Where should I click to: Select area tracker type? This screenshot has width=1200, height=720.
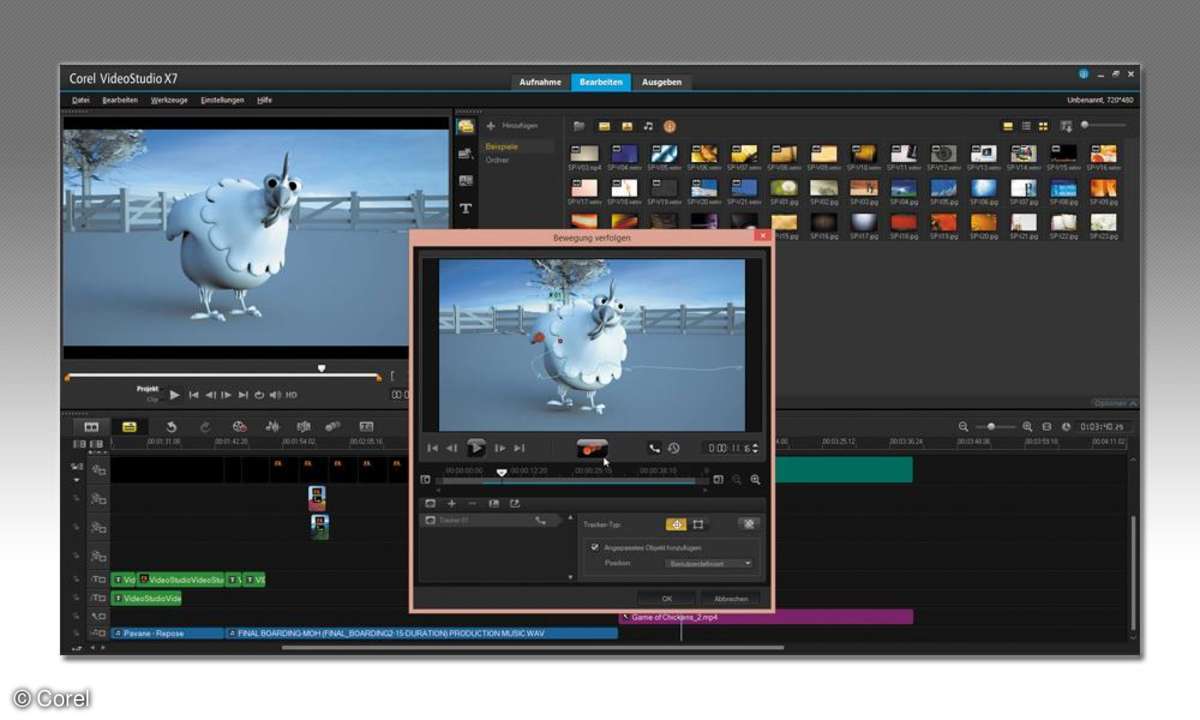pos(698,524)
